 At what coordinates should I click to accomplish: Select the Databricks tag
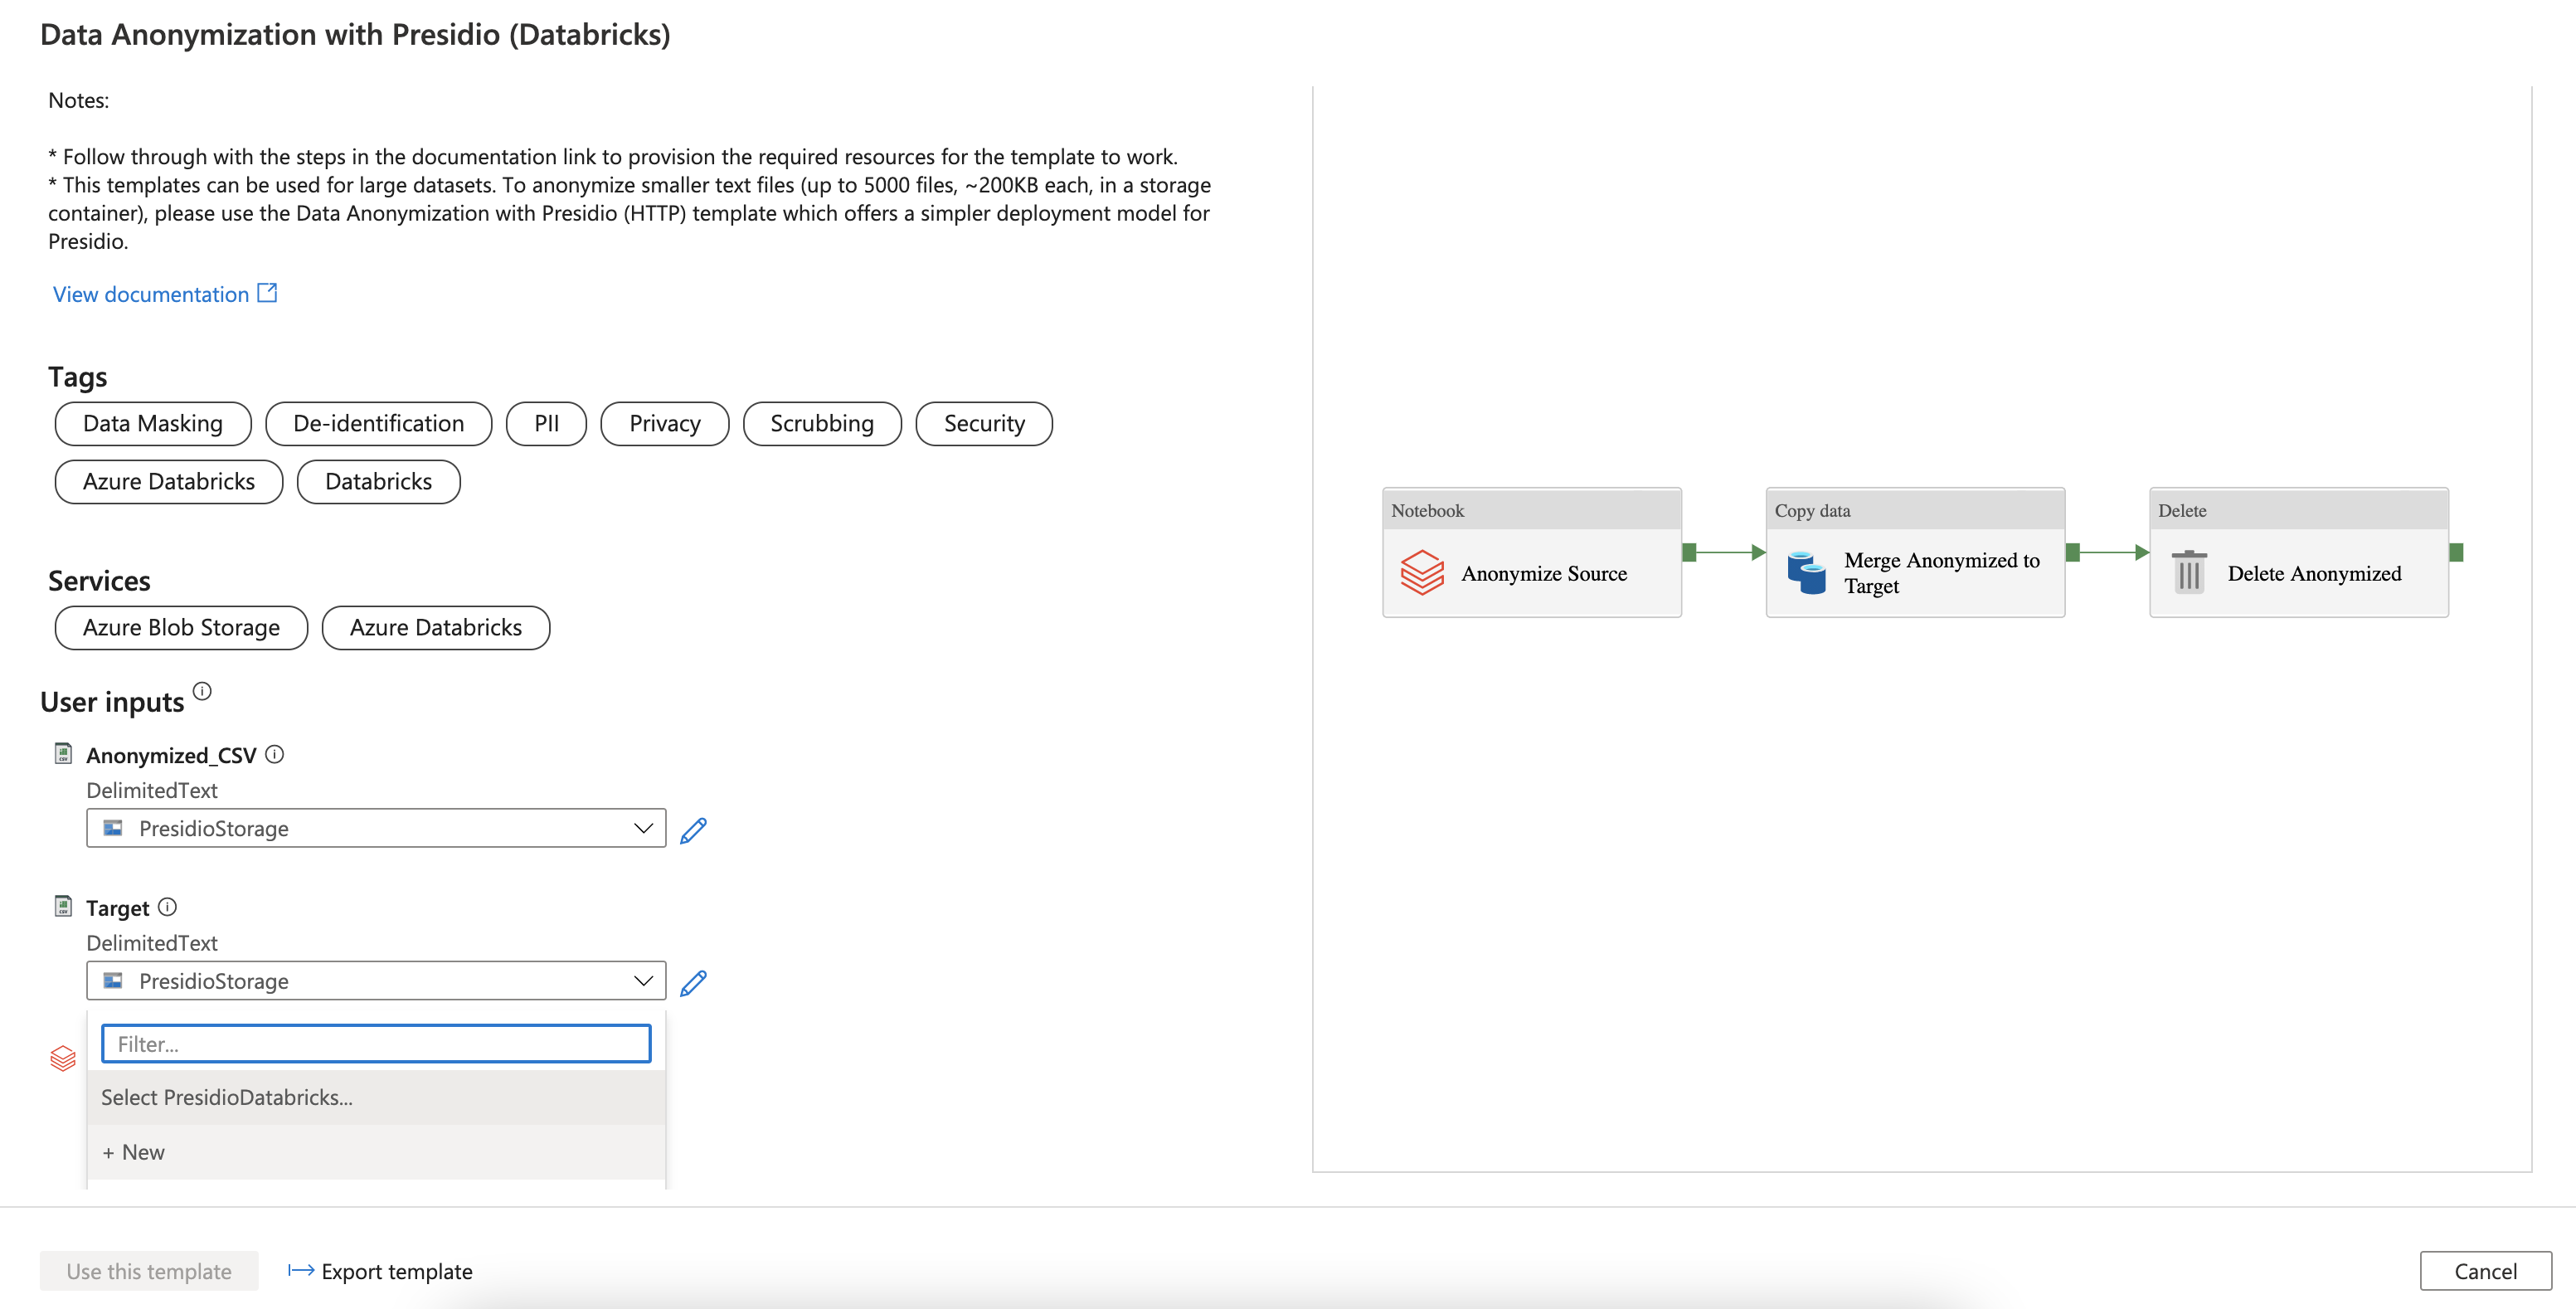click(x=378, y=481)
